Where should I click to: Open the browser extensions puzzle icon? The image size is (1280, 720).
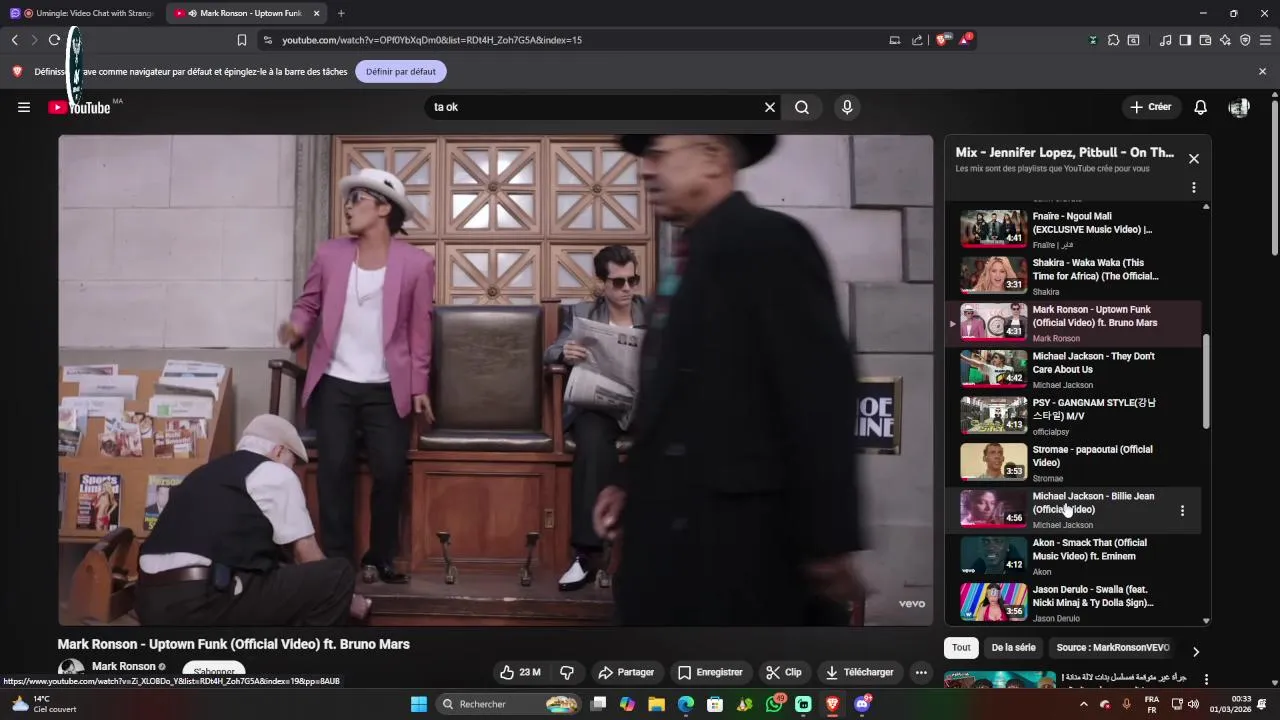[1113, 40]
